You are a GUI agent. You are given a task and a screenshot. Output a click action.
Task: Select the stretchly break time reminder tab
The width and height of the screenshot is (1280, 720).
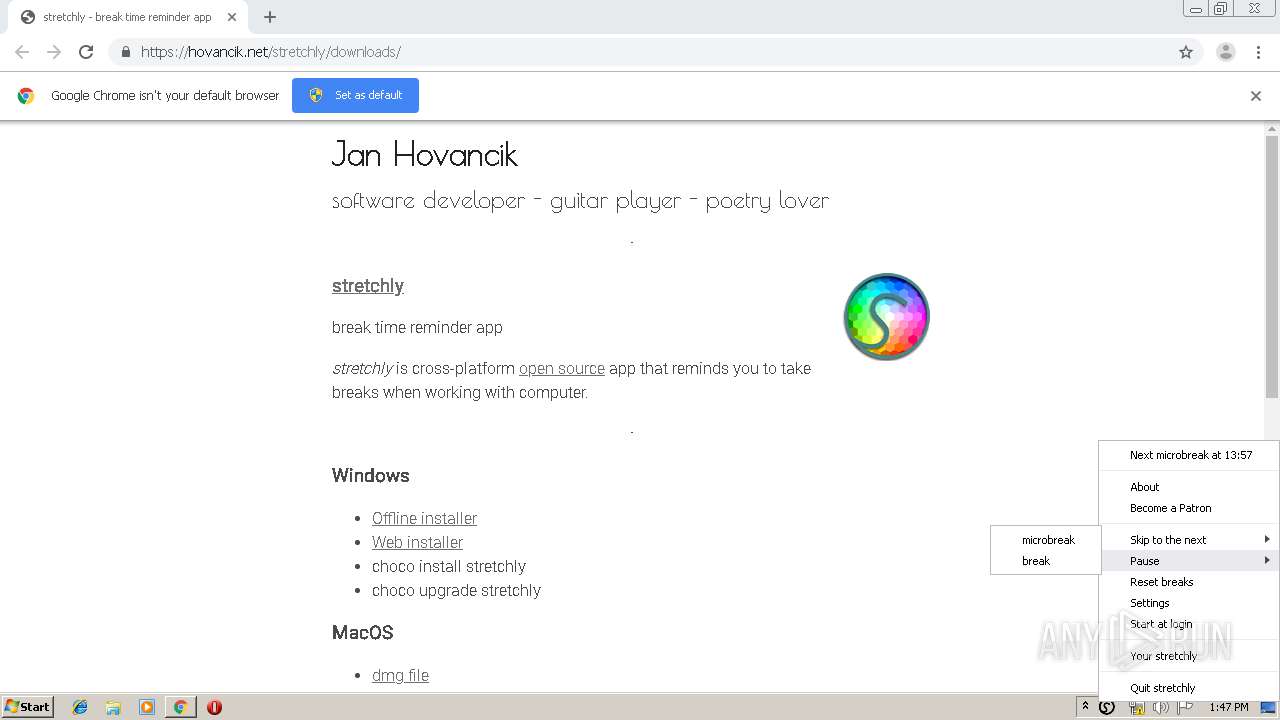pos(127,17)
